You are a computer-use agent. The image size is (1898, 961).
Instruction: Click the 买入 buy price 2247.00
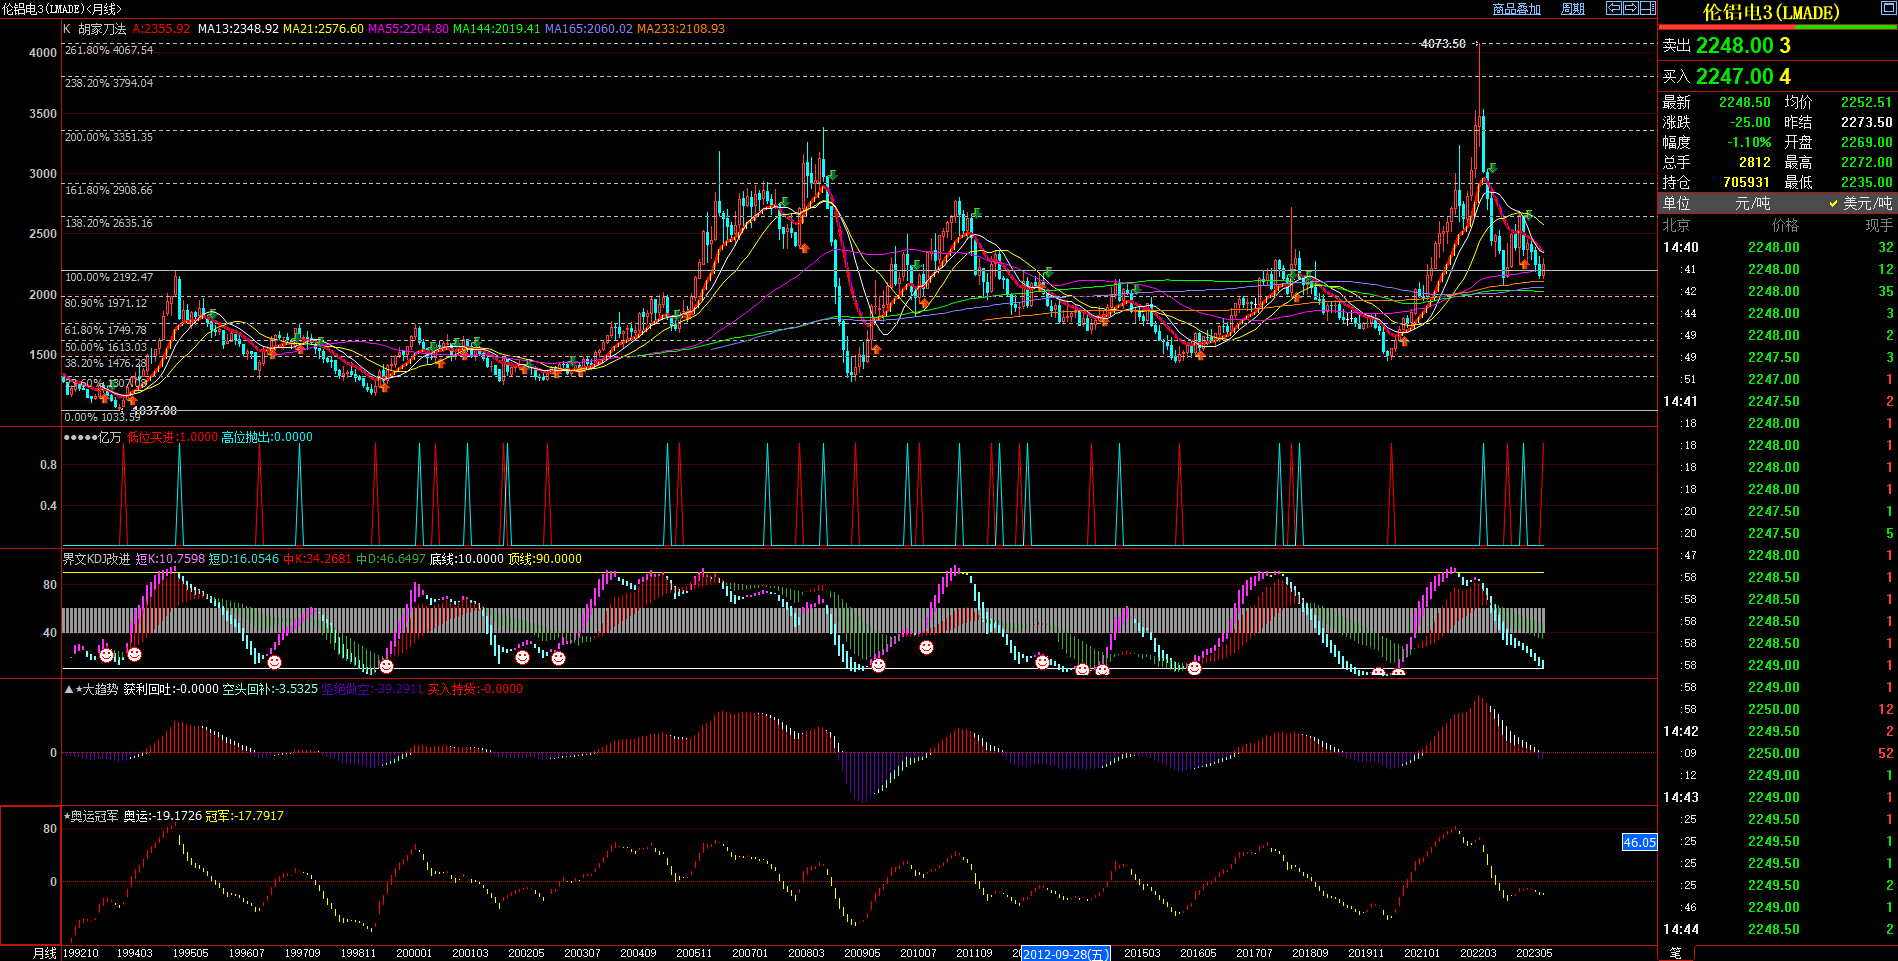[x=1734, y=77]
